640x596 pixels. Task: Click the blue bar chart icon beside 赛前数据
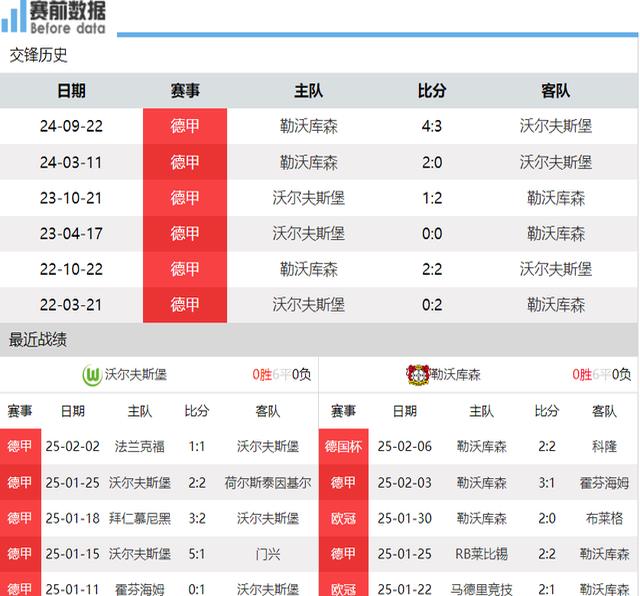[x=13, y=17]
